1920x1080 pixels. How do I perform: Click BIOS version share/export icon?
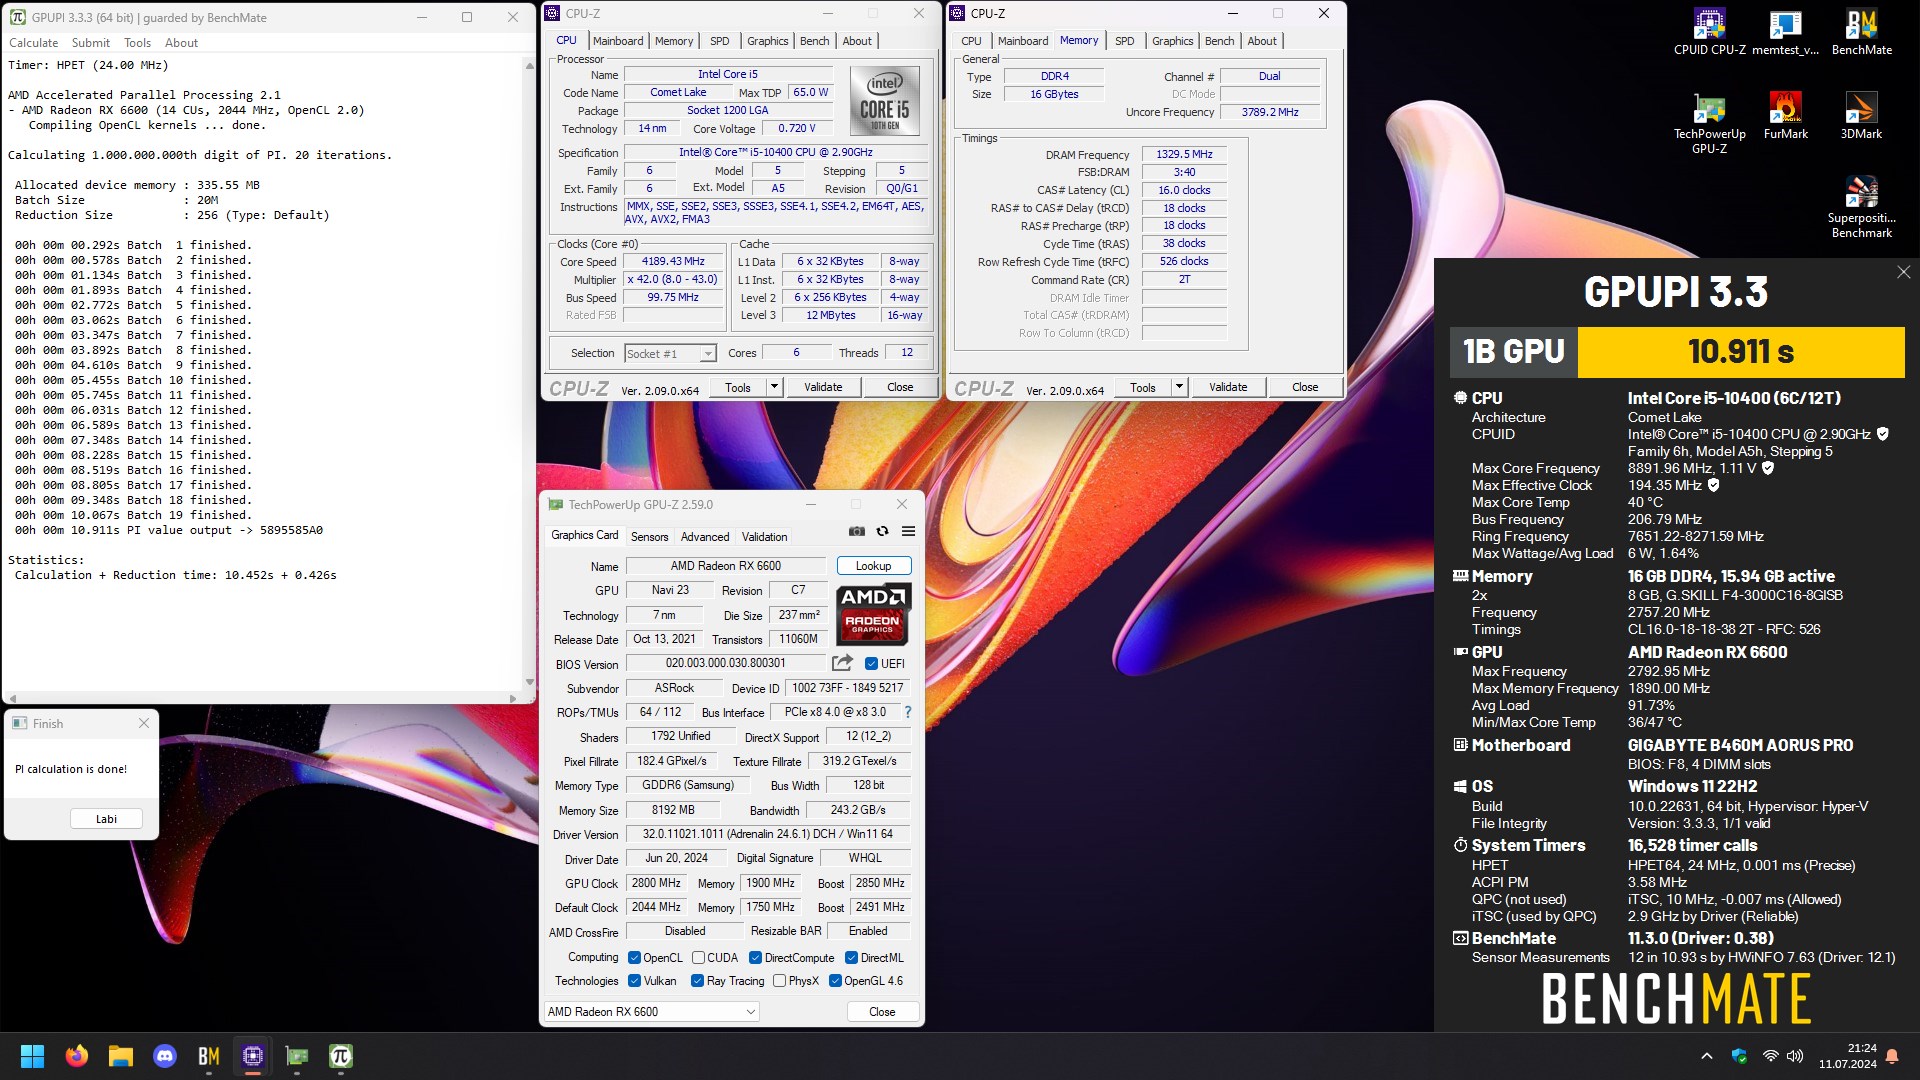(842, 663)
